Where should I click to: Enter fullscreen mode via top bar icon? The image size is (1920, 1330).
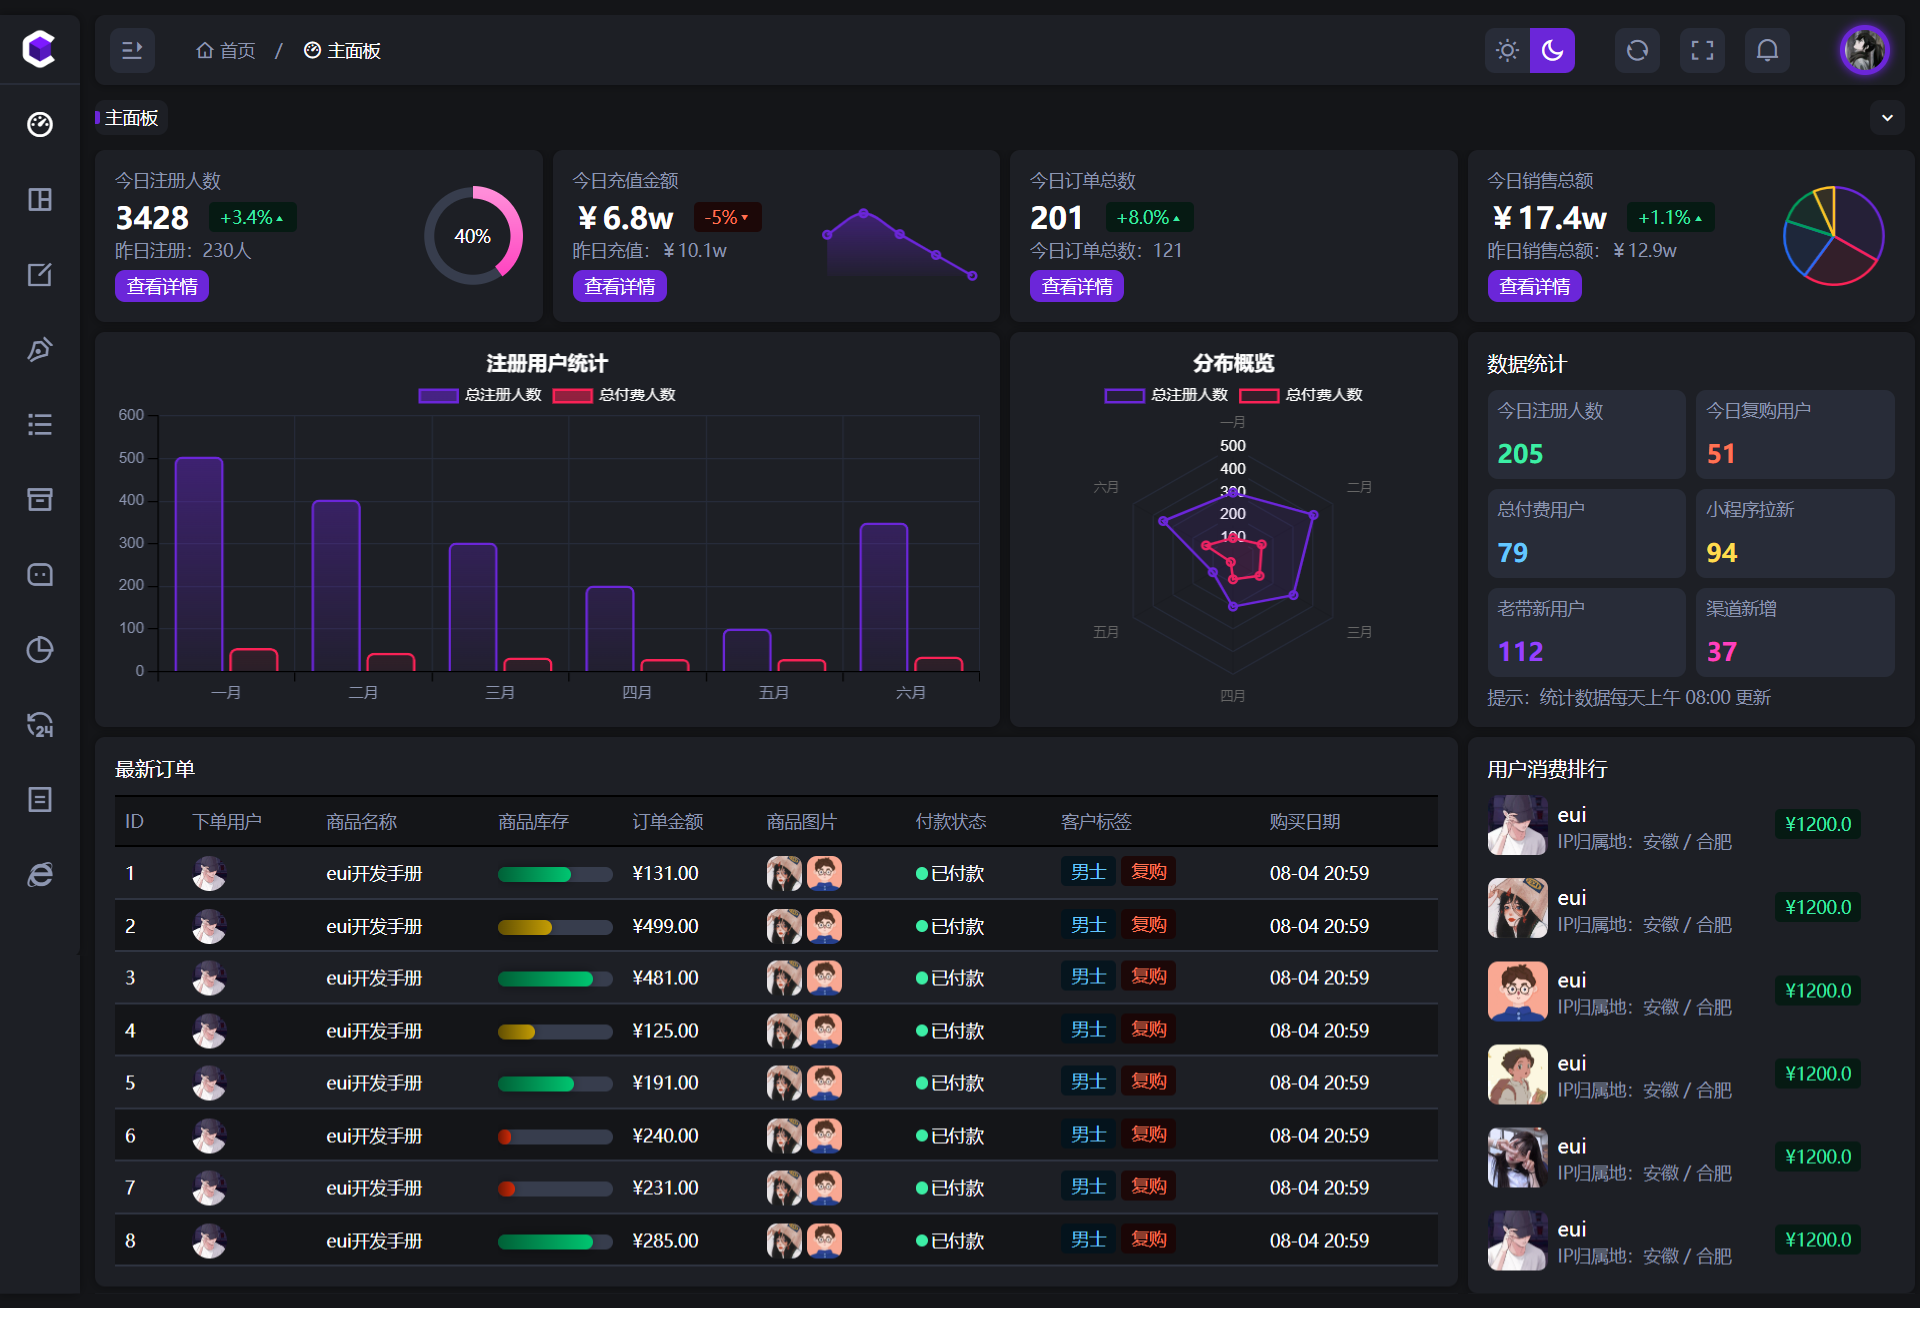tap(1702, 50)
